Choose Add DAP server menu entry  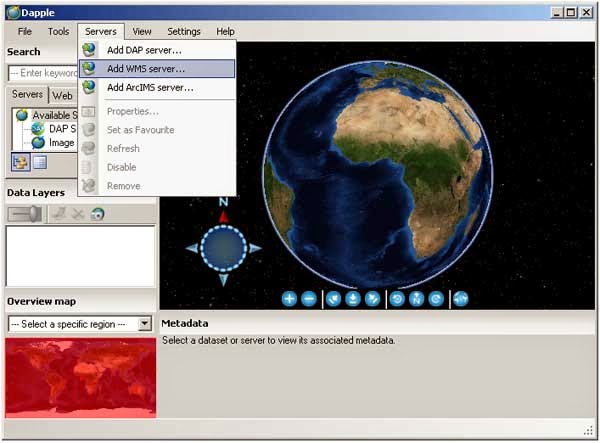[157, 50]
